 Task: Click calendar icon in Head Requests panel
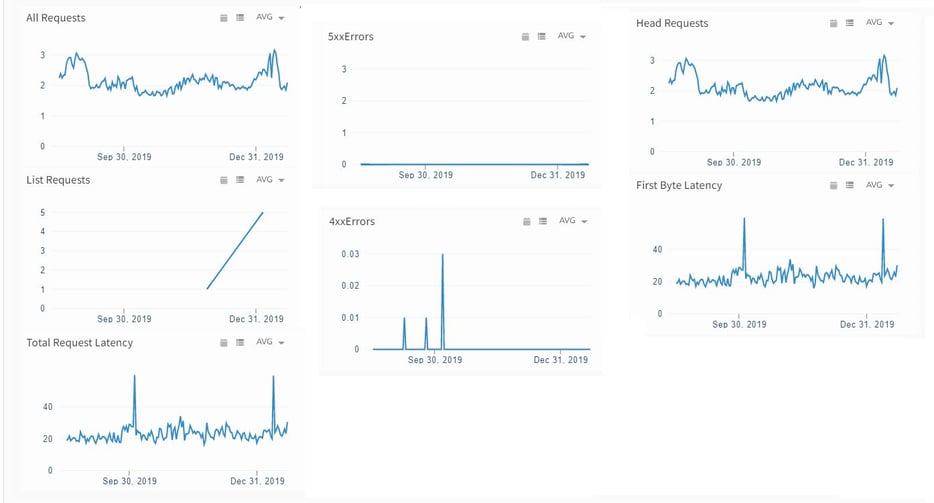(833, 23)
